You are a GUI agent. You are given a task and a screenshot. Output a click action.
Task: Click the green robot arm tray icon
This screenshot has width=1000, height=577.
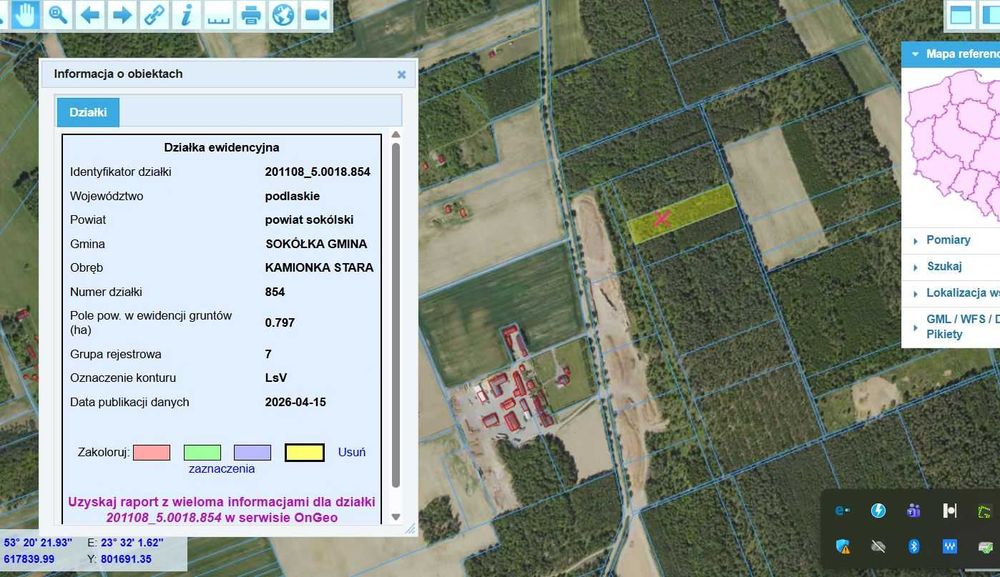985,511
